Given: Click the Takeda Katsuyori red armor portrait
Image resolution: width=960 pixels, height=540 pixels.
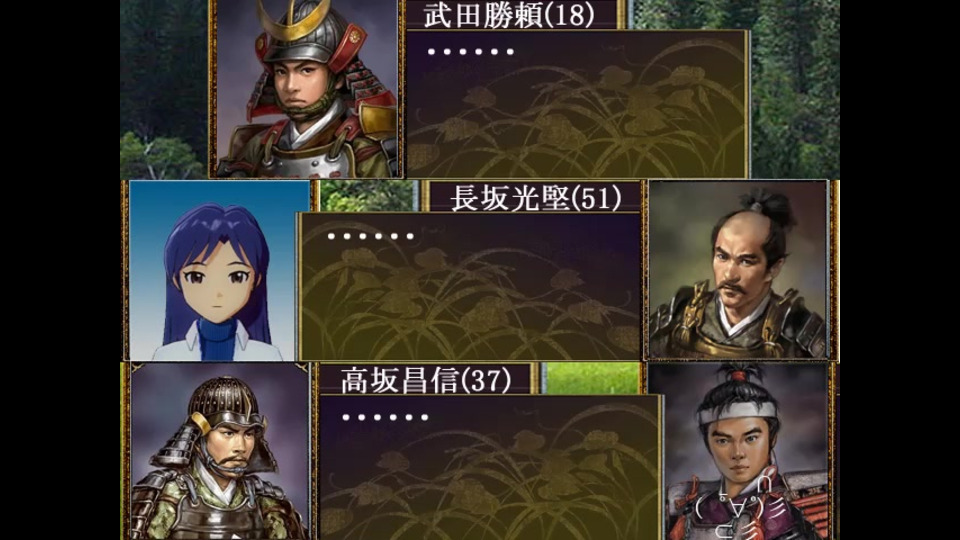Looking at the screenshot, I should coord(307,89).
